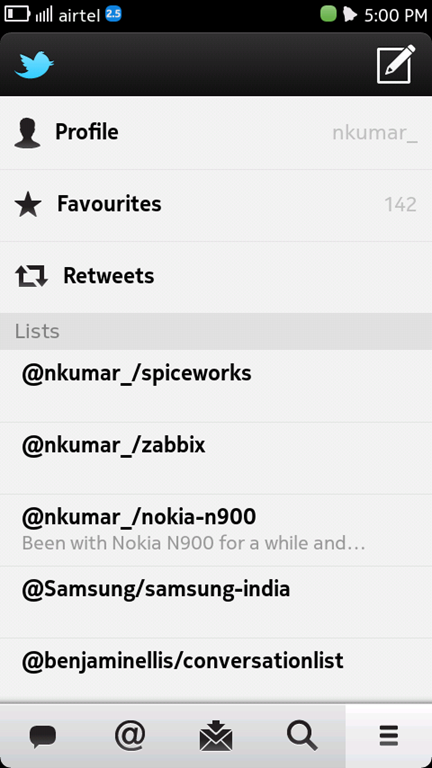Open the @nkumar_/nokia-n900 list
Viewport: 432px width, 768px height.
click(216, 530)
